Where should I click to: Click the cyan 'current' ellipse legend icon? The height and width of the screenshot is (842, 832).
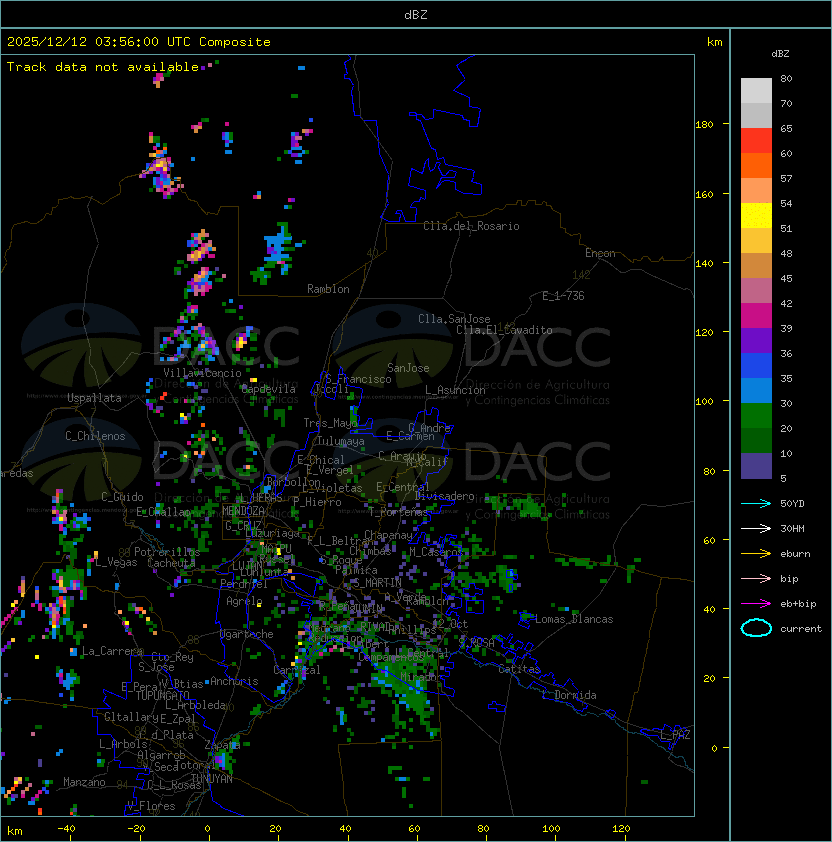coord(756,628)
